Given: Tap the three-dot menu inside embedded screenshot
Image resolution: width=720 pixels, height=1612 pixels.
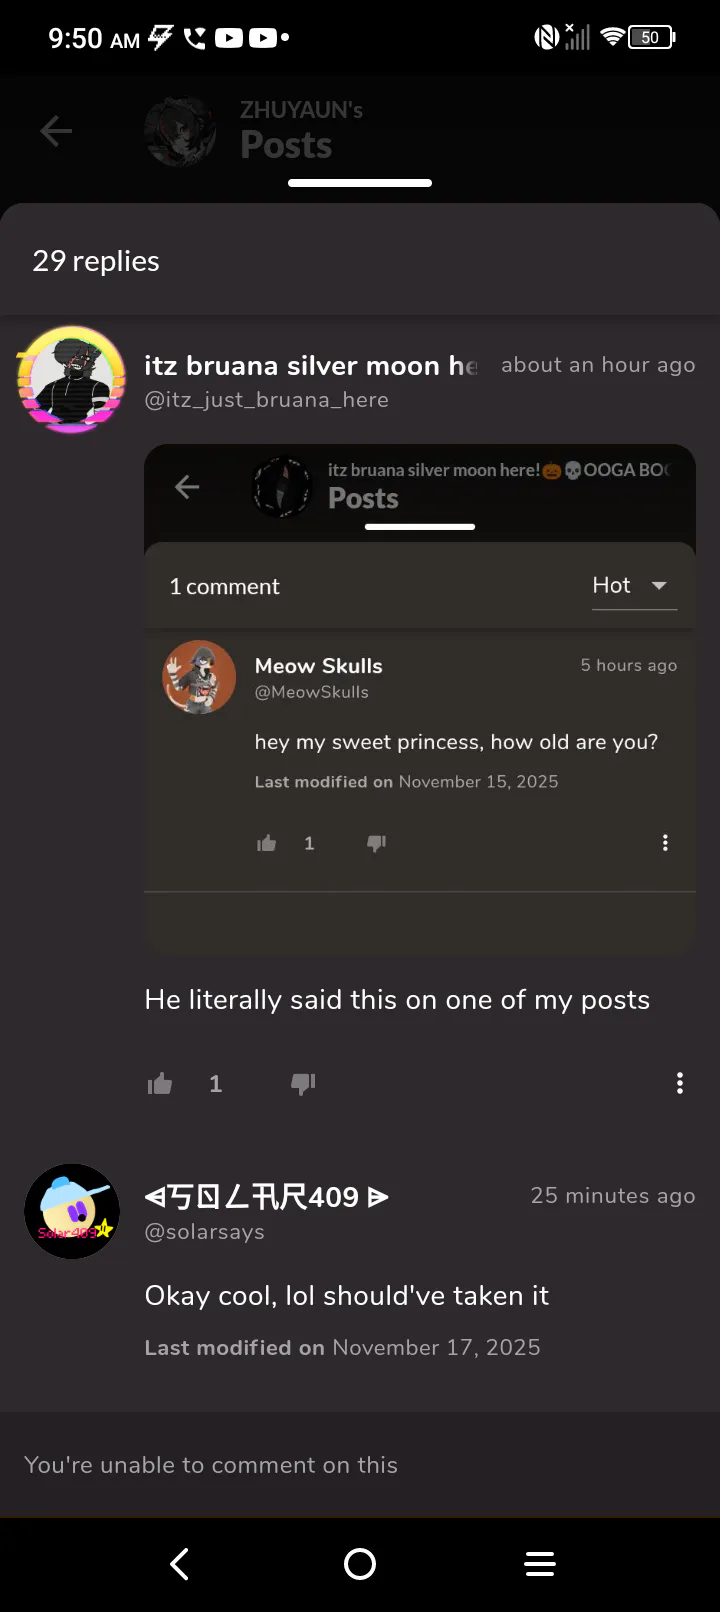Looking at the screenshot, I should point(665,843).
